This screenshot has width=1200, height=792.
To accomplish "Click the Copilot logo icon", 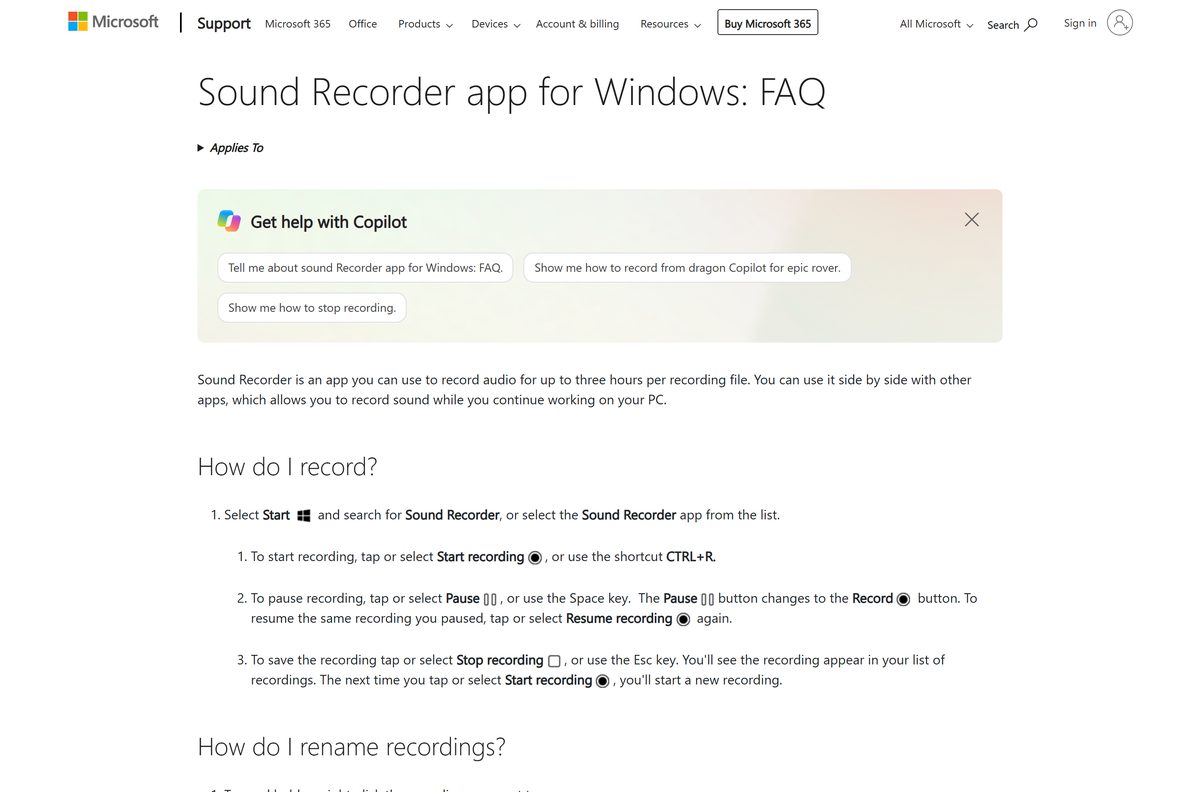I will 229,221.
